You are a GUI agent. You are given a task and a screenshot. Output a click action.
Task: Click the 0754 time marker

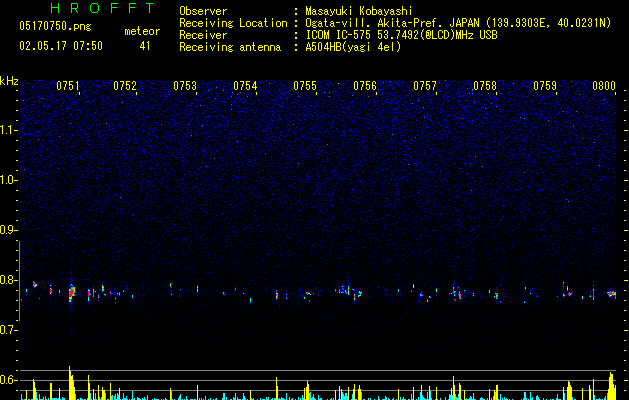click(x=245, y=85)
